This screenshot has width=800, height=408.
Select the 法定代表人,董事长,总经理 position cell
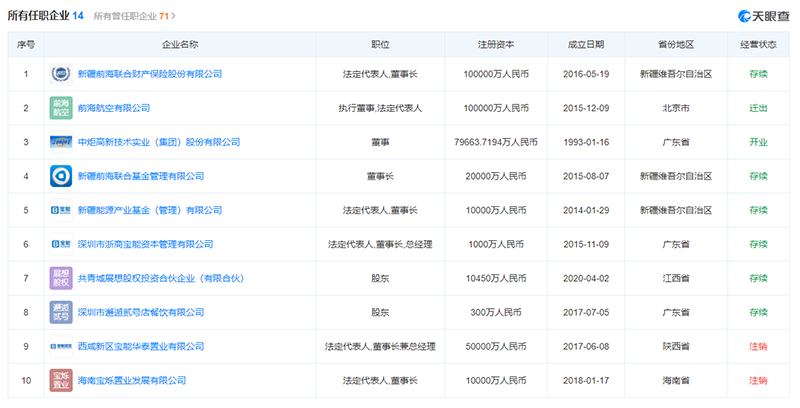(x=380, y=244)
